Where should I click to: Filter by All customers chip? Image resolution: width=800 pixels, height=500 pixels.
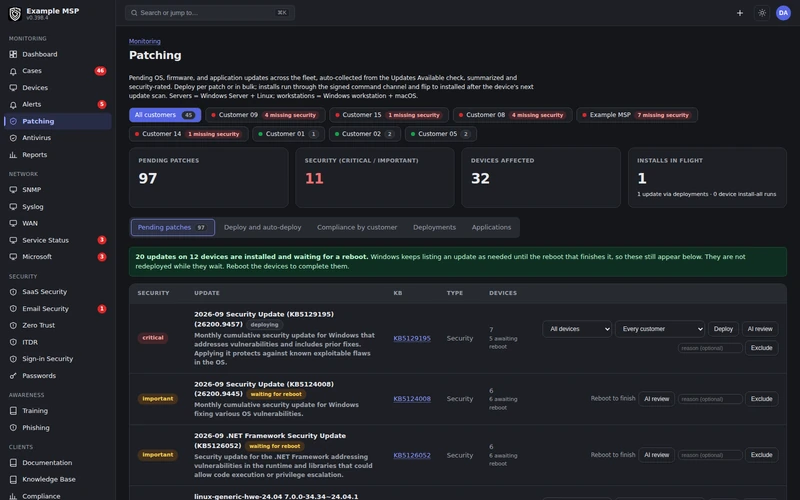pos(165,115)
